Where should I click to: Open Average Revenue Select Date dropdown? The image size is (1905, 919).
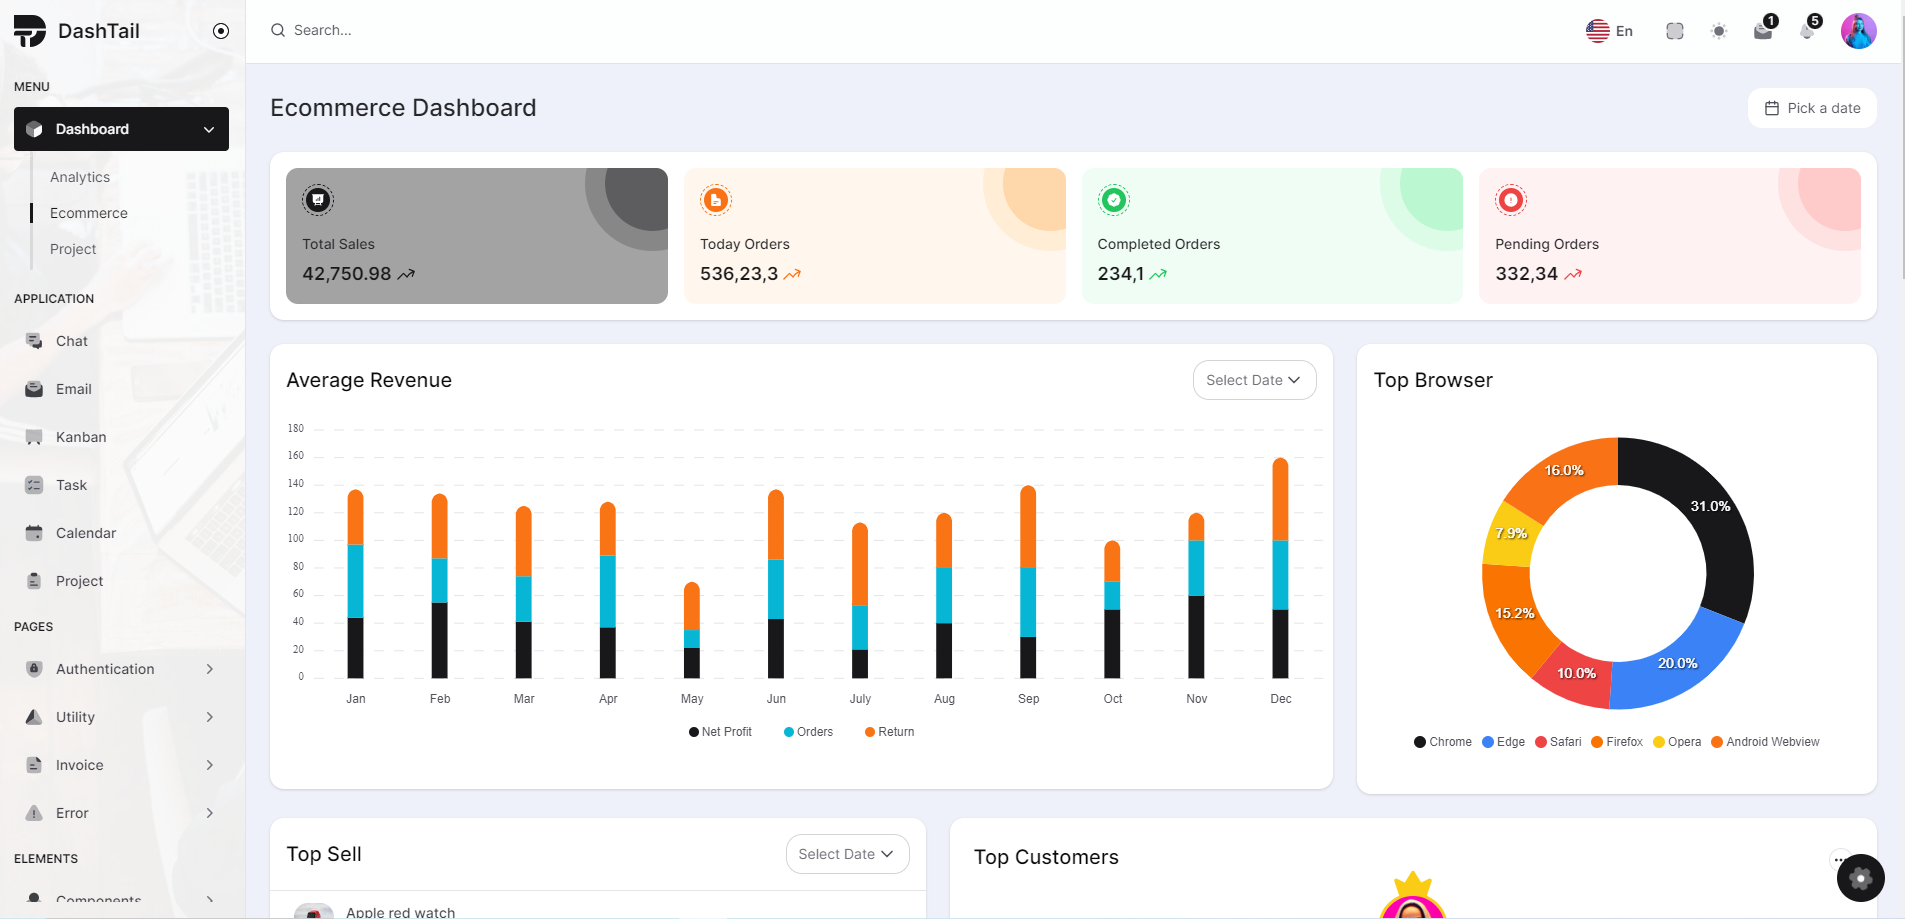pyautogui.click(x=1254, y=380)
